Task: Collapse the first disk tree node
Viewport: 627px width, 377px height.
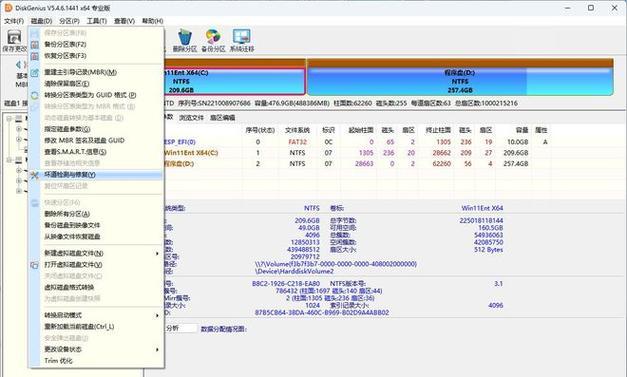Action: [9, 118]
